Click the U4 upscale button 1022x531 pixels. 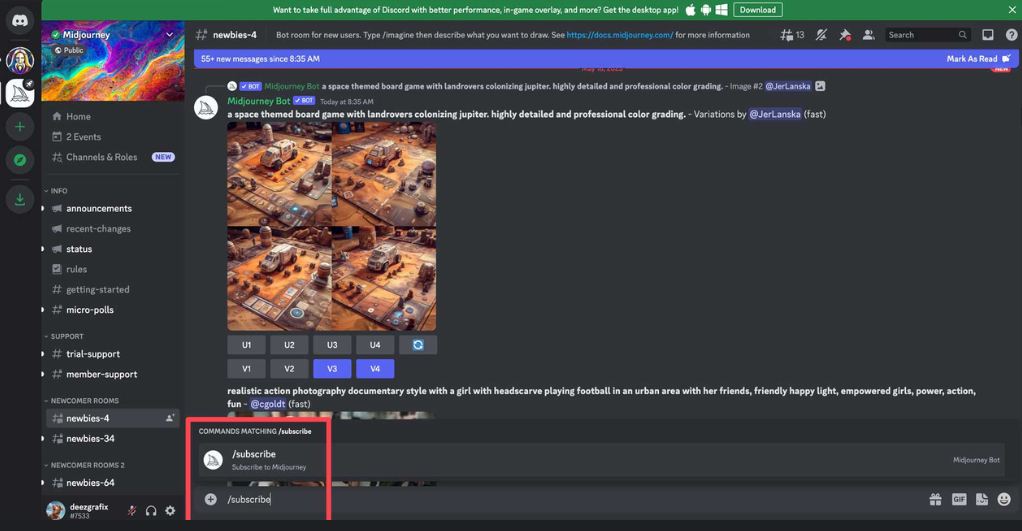click(x=375, y=345)
